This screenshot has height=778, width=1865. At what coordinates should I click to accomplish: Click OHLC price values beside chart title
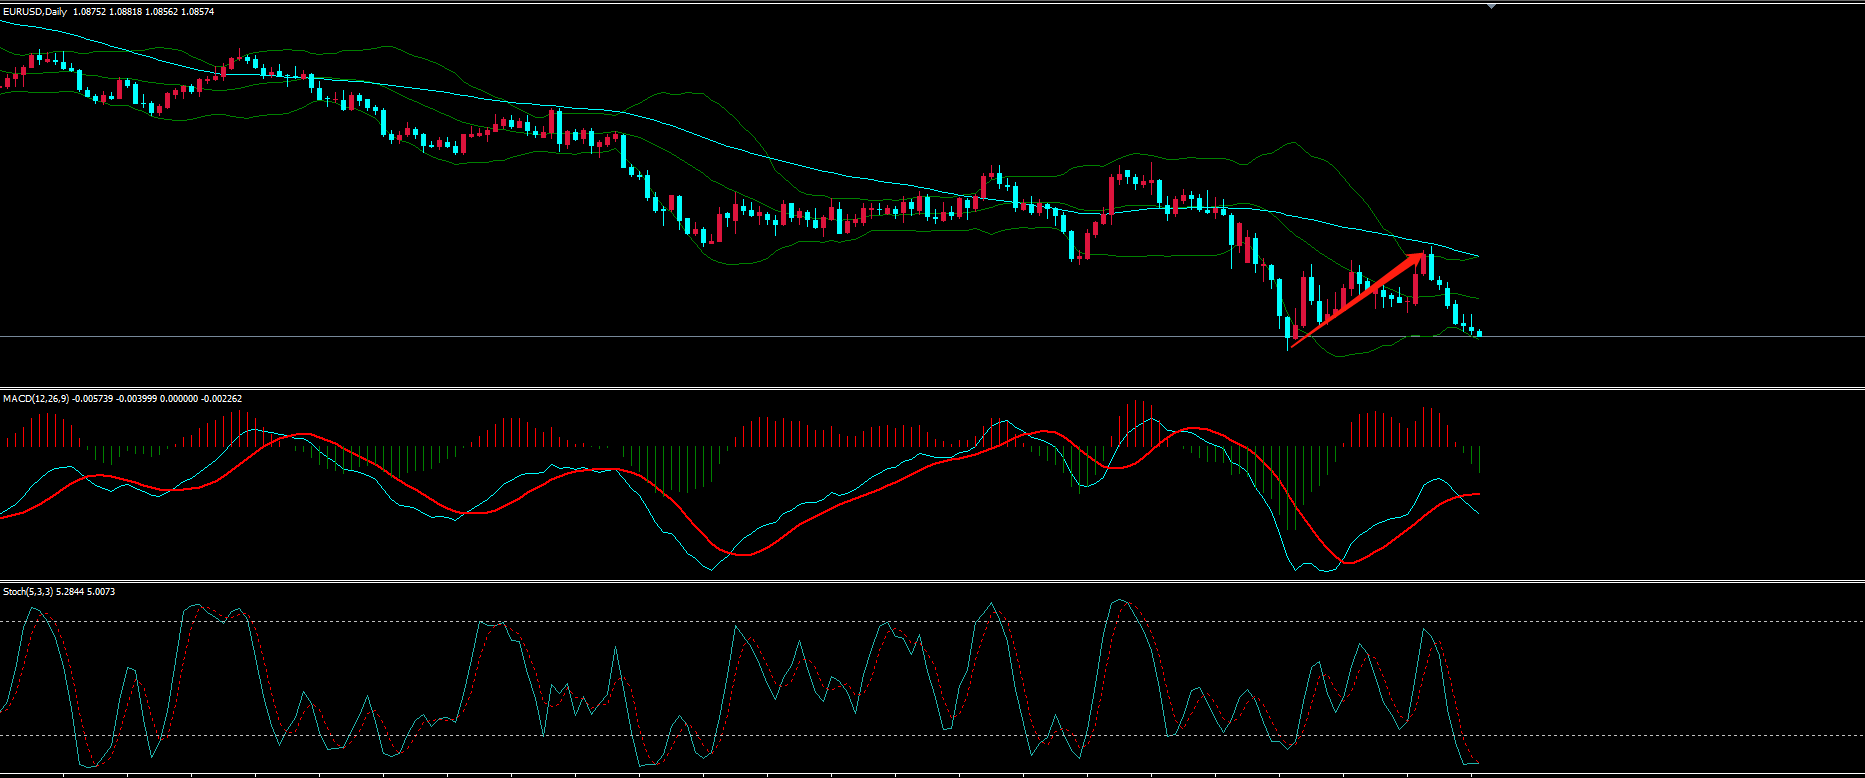tap(143, 12)
